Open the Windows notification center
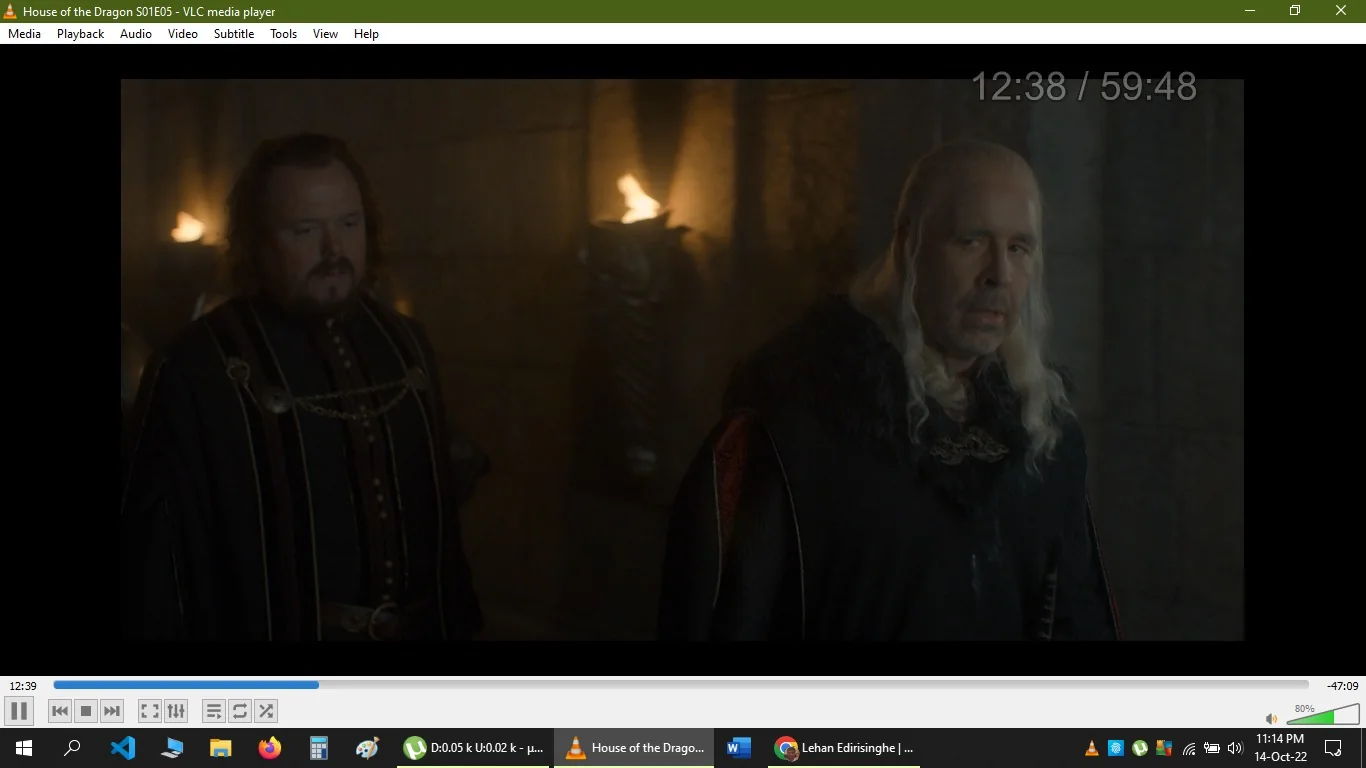 coord(1333,748)
